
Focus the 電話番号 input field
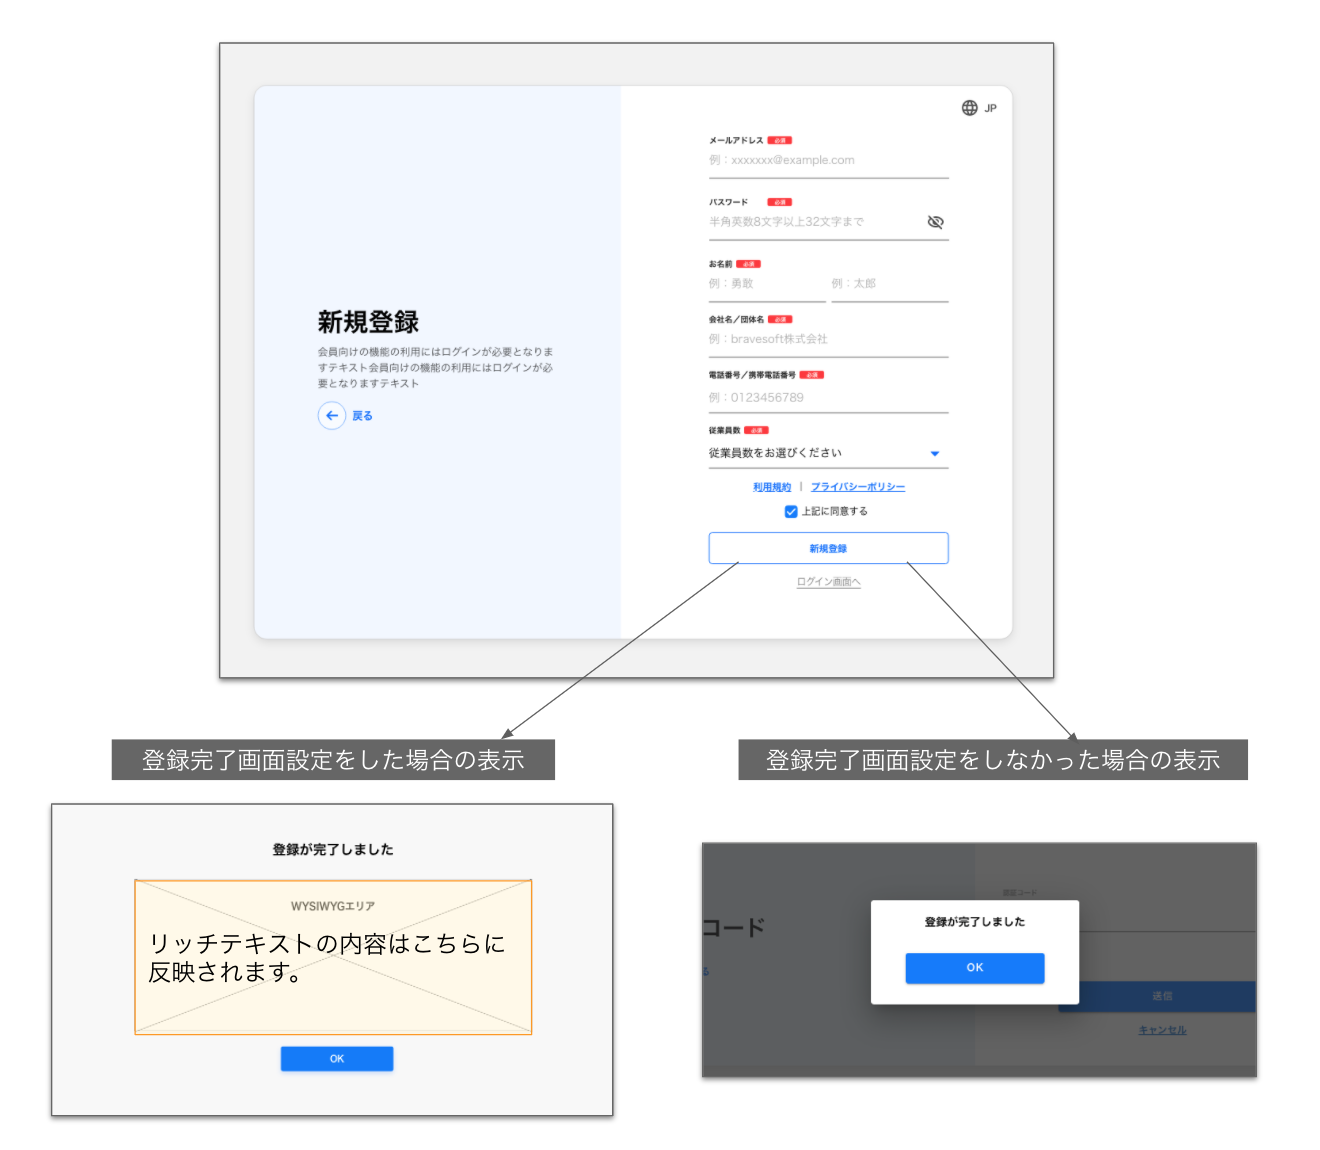pyautogui.click(x=828, y=398)
